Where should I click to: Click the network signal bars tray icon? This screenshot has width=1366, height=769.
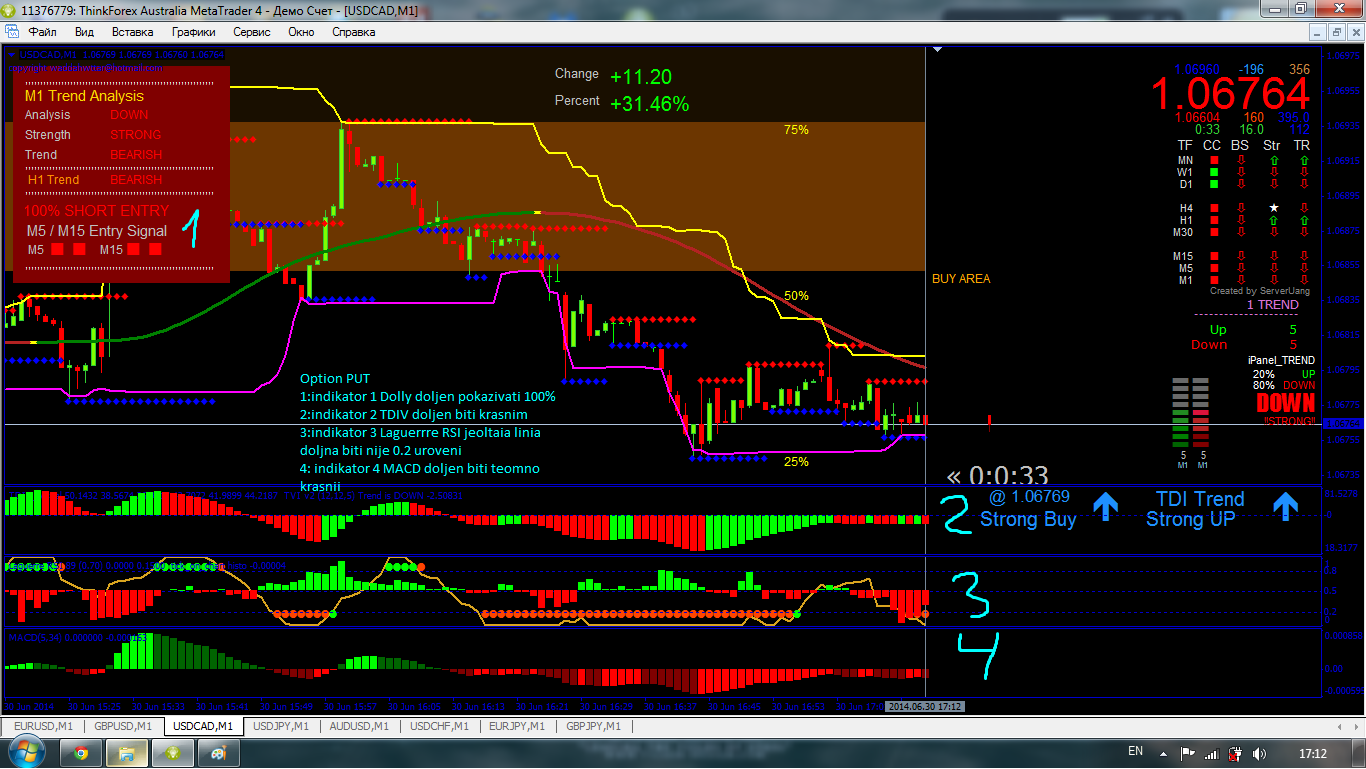click(x=1211, y=753)
